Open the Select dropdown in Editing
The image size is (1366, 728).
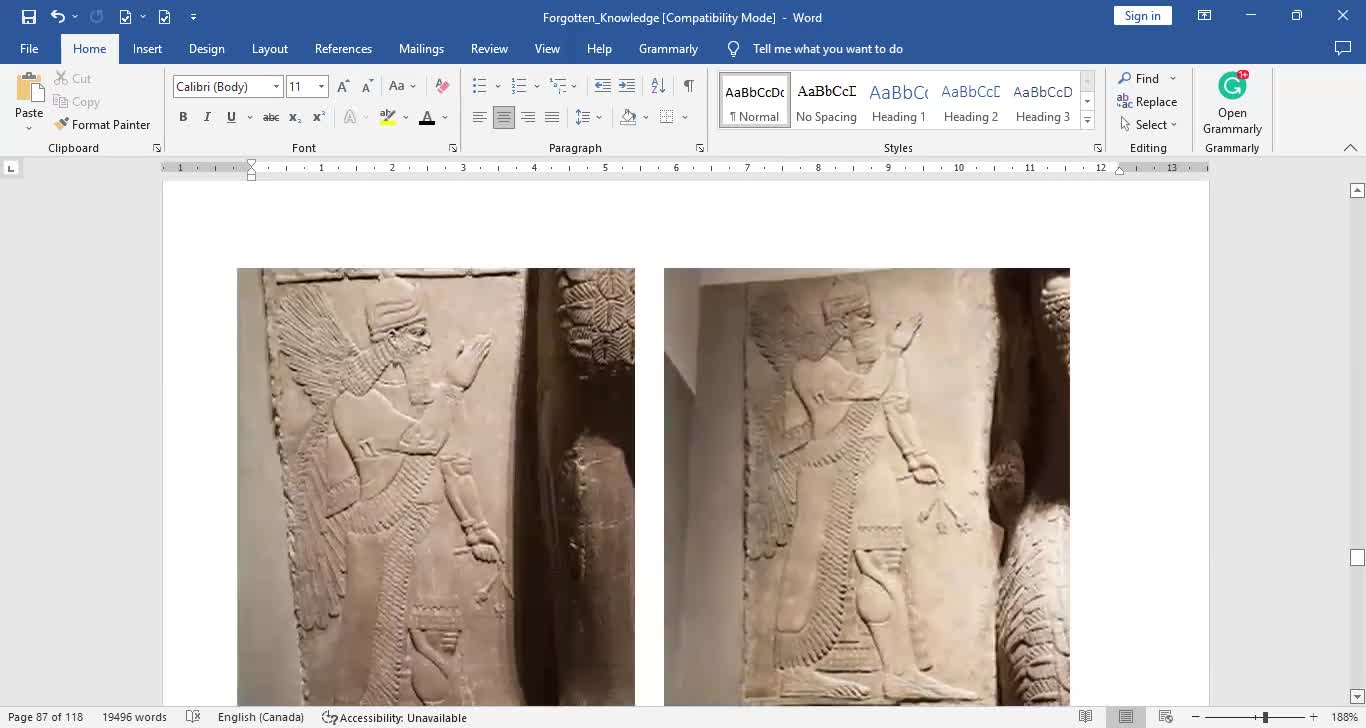(x=1149, y=125)
